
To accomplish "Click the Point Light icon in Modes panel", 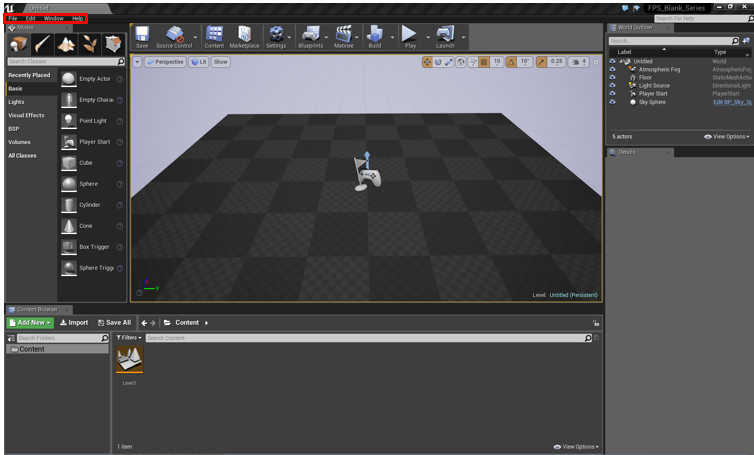I will [x=69, y=121].
